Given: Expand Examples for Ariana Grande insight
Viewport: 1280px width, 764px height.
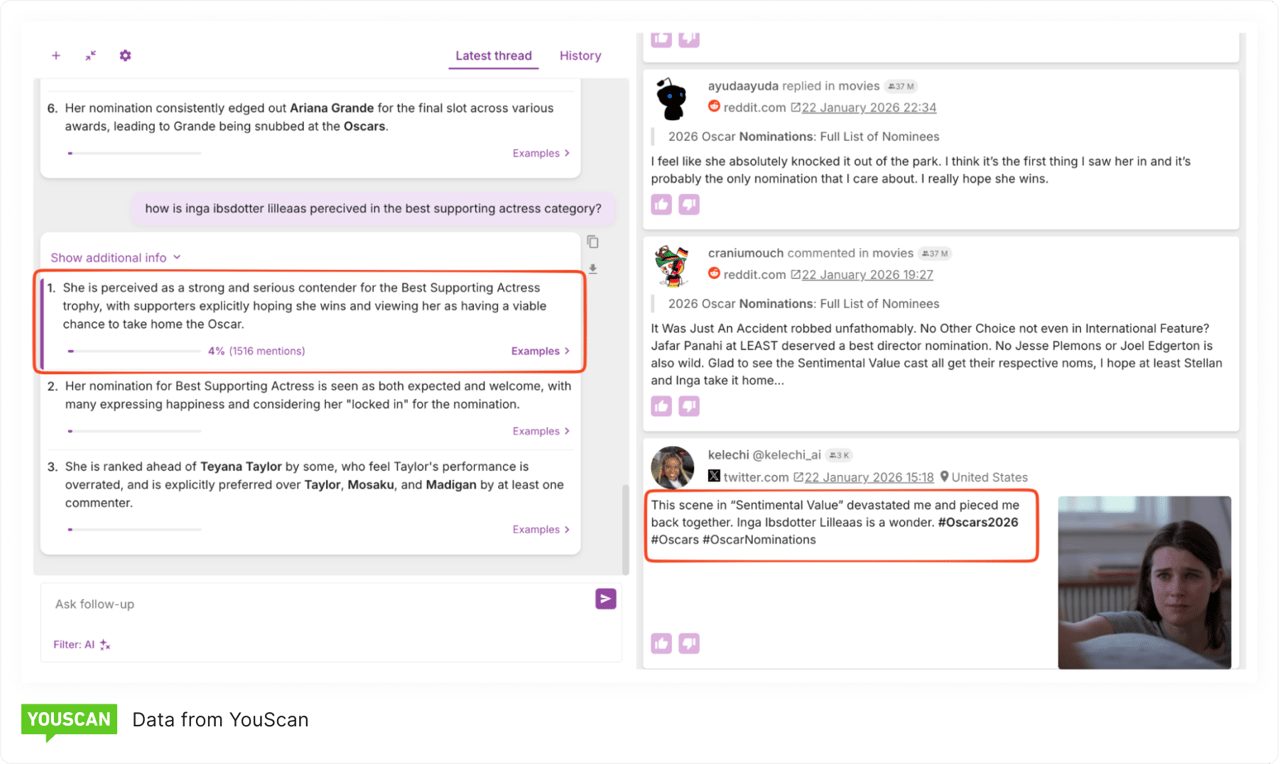Looking at the screenshot, I should click(x=541, y=154).
